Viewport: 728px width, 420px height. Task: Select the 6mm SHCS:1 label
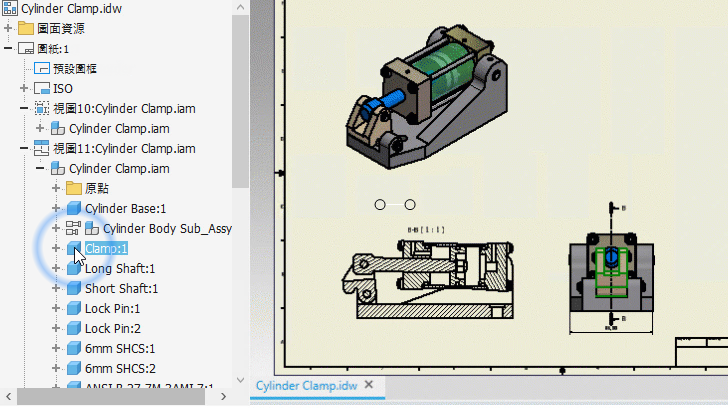tap(120, 349)
